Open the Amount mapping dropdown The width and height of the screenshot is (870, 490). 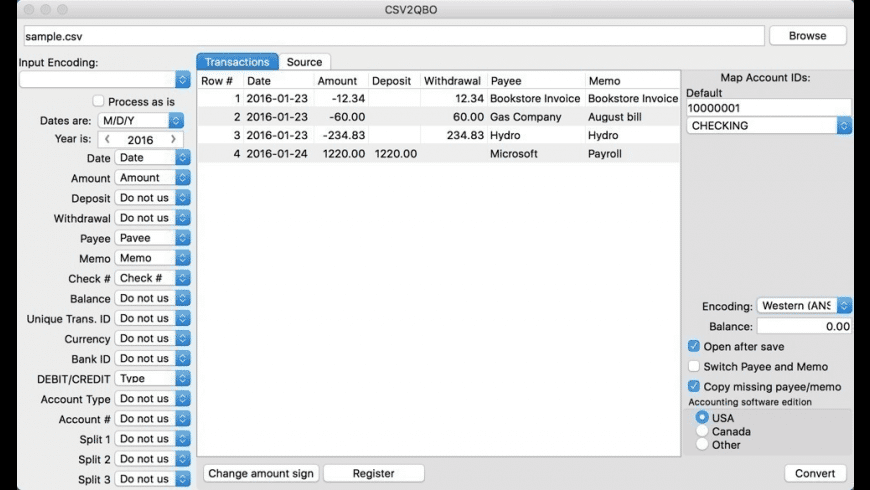(153, 178)
